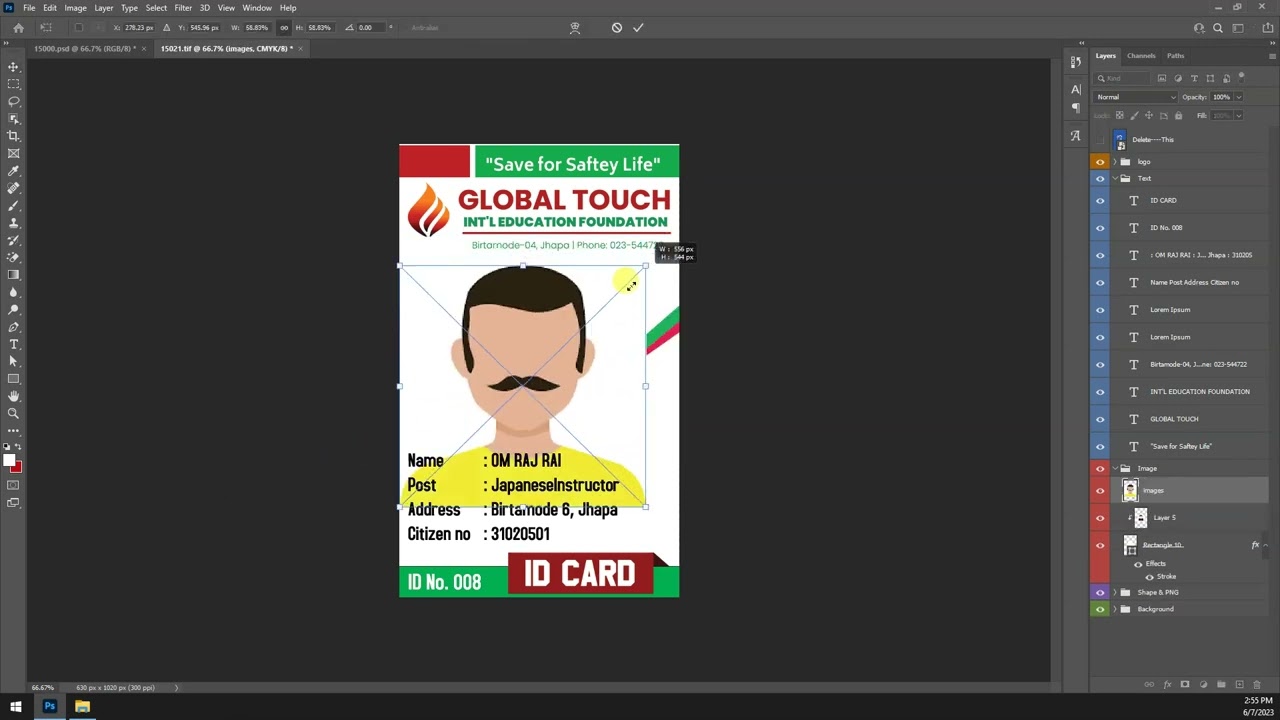Select the Pen tool
The width and height of the screenshot is (1280, 720).
pos(13,327)
